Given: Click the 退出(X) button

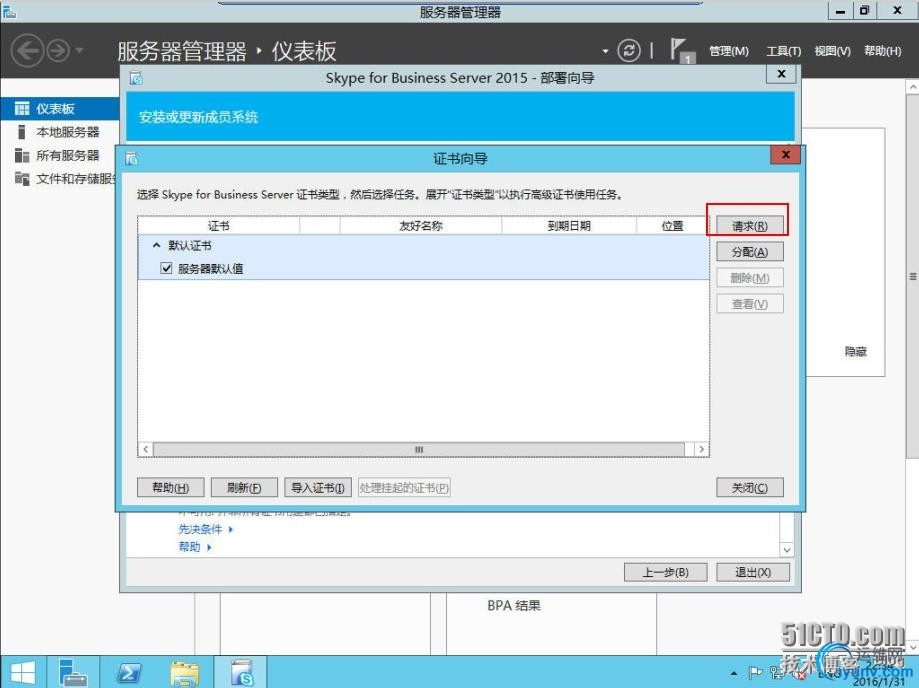Looking at the screenshot, I should (x=753, y=572).
